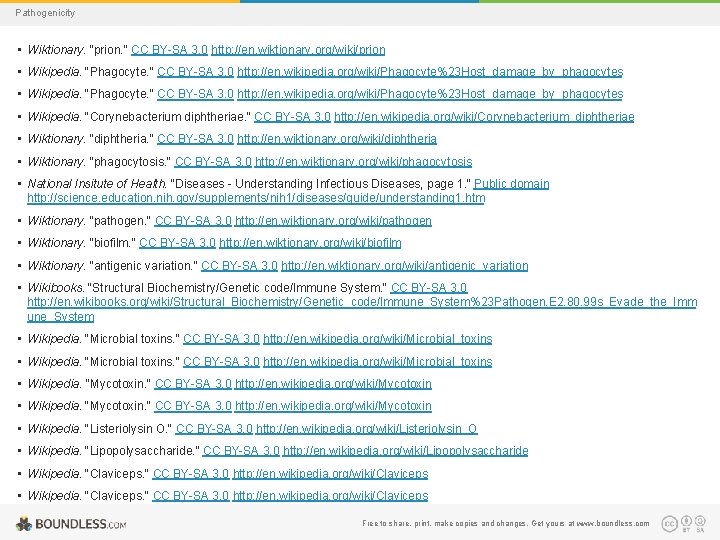Screen dimensions: 720x540
Task: Open the wiktionary.org/wiki/antigenic_variation URL
Action: pyautogui.click(x=405, y=266)
